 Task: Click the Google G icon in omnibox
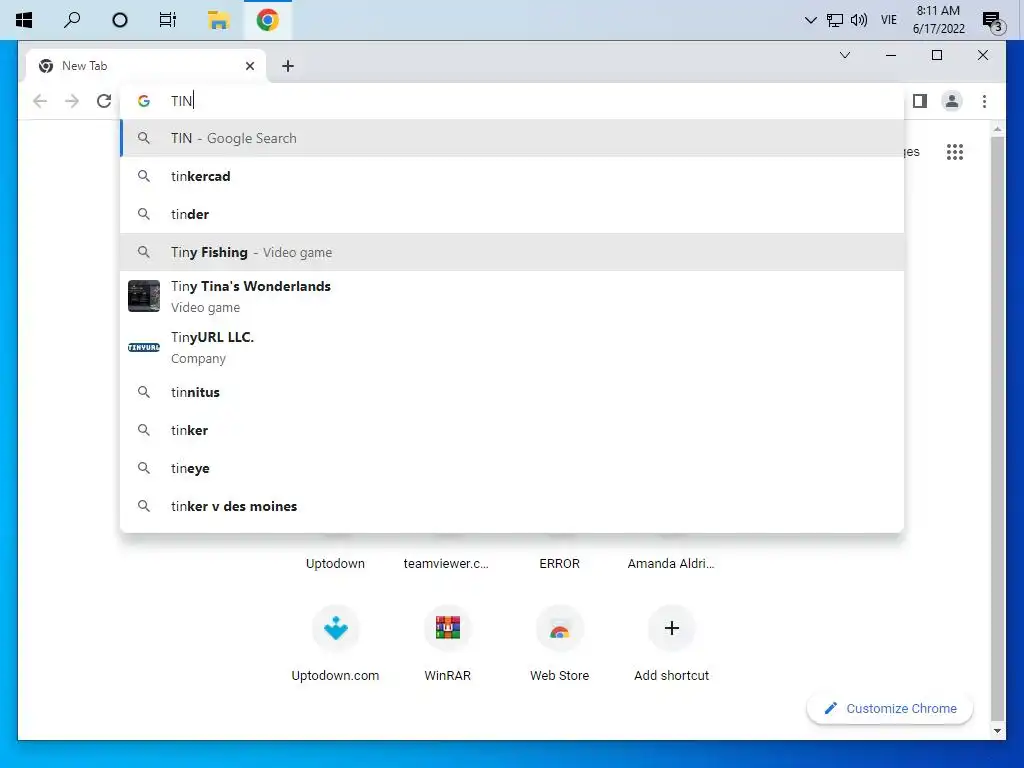click(144, 101)
